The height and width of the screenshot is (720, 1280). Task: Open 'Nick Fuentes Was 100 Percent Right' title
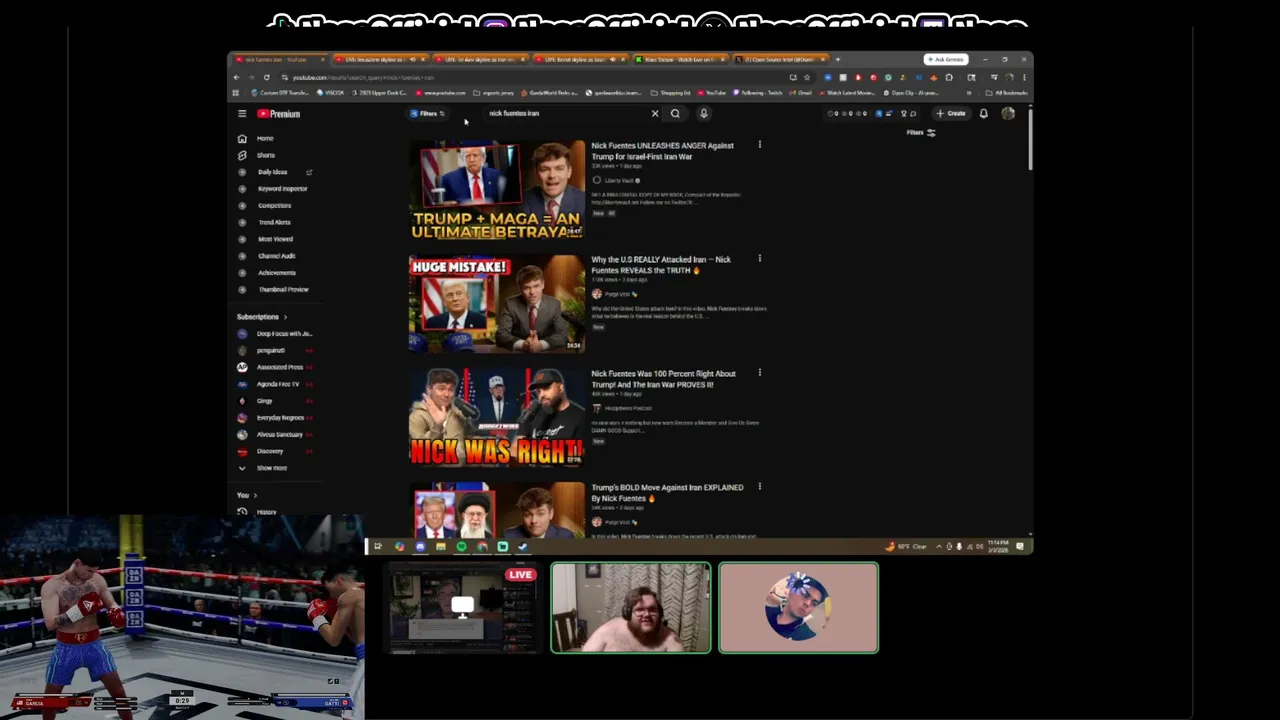[x=663, y=379]
